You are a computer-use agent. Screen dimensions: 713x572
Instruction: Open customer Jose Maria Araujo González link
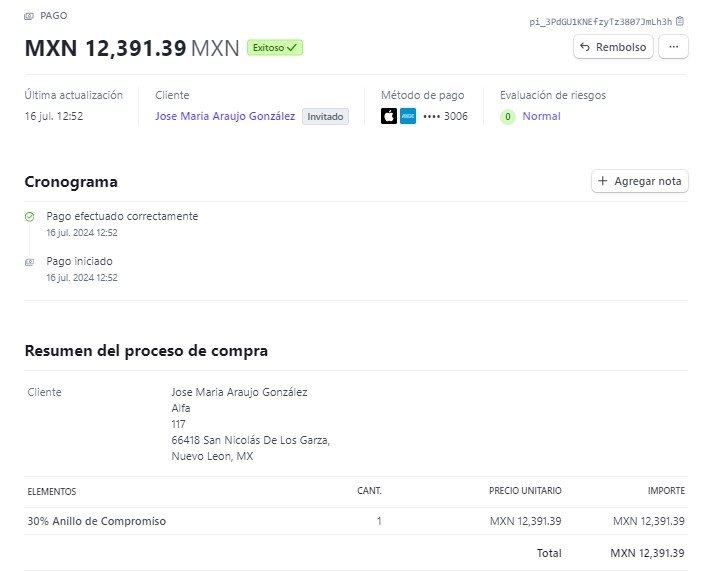pyautogui.click(x=225, y=116)
